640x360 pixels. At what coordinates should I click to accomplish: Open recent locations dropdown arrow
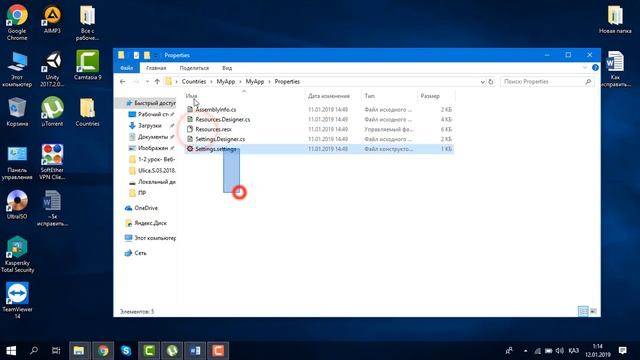(x=147, y=82)
